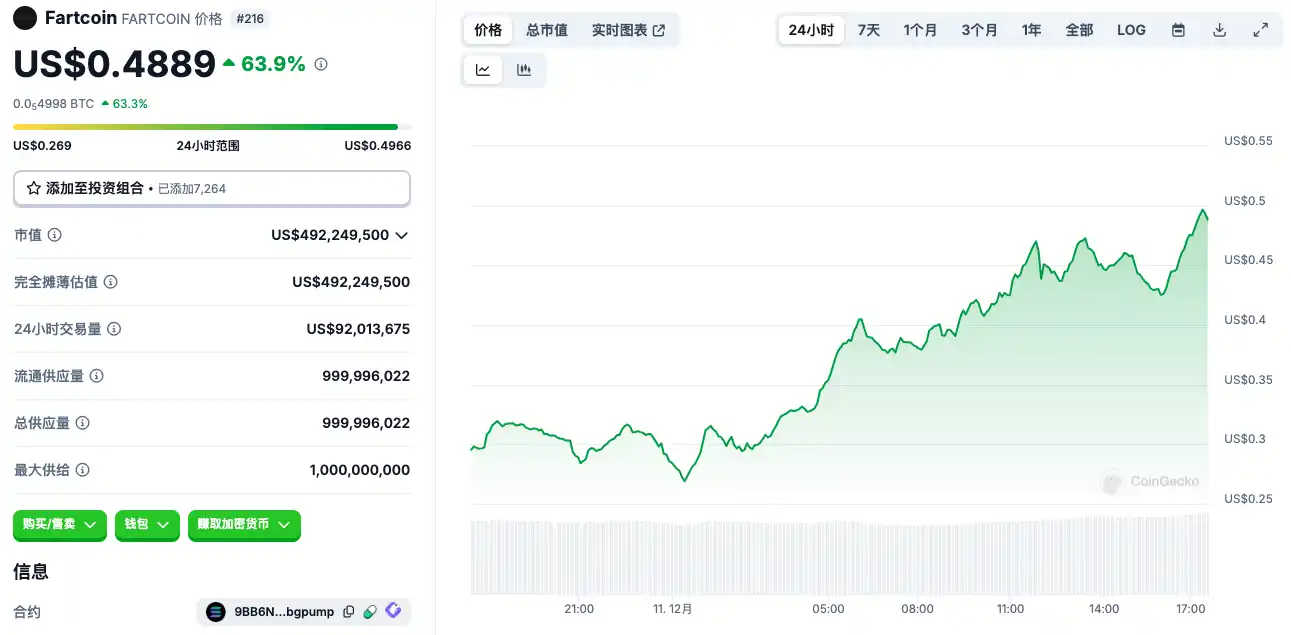The image size is (1291, 635).
Task: Toggle LOG scale on the chart
Action: coord(1131,30)
